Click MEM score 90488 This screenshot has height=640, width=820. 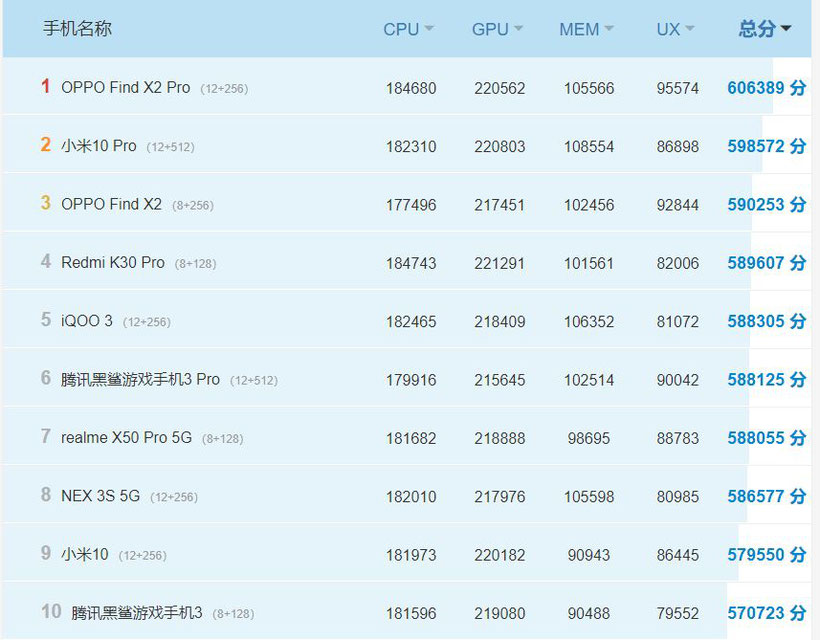click(x=589, y=613)
